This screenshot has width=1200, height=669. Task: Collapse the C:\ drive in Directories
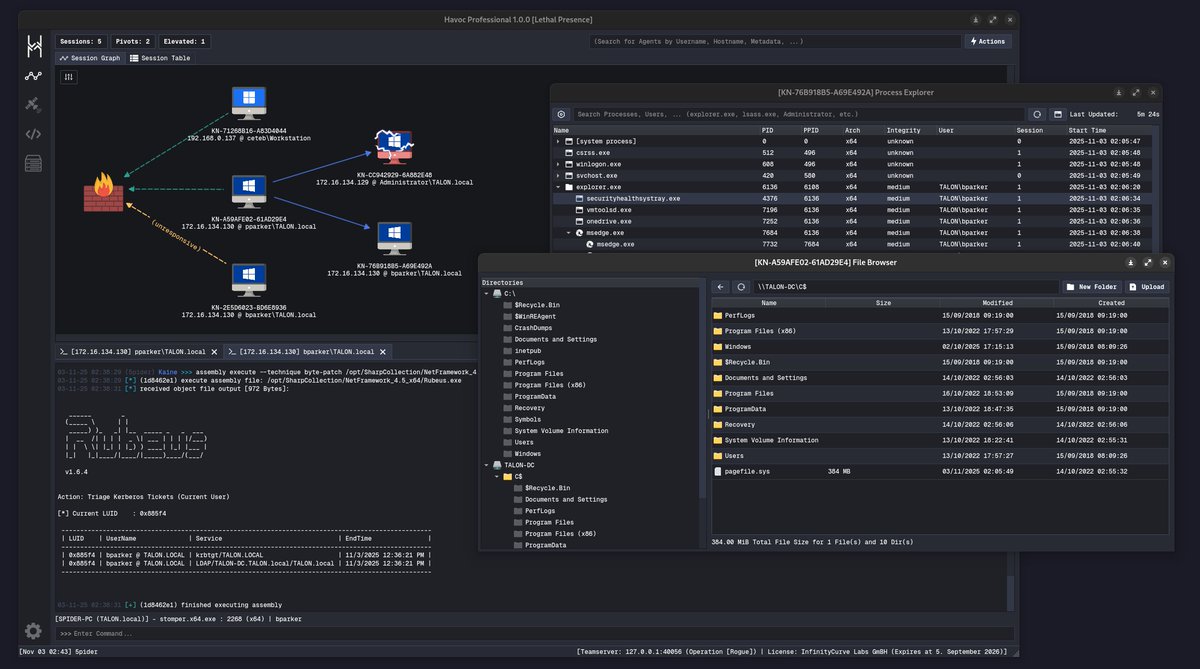click(x=486, y=293)
